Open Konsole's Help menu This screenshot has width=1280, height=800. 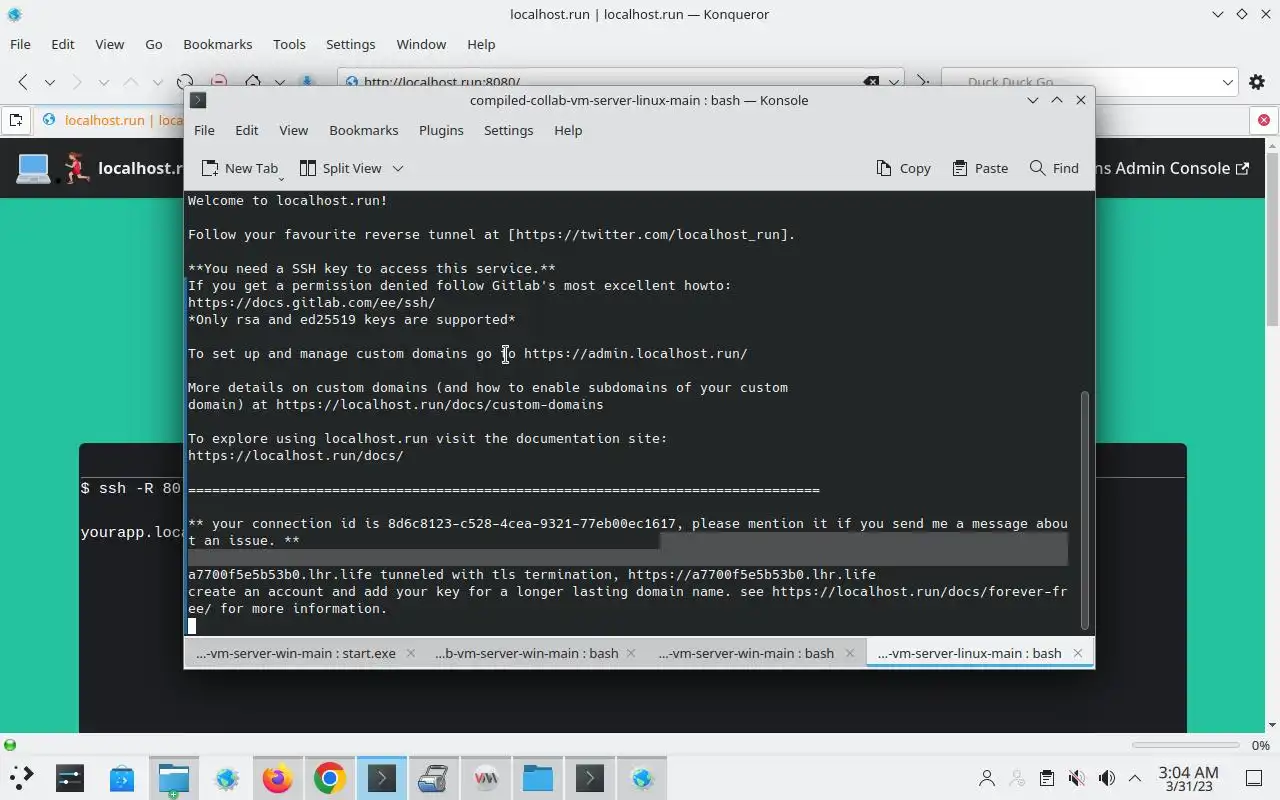(568, 130)
